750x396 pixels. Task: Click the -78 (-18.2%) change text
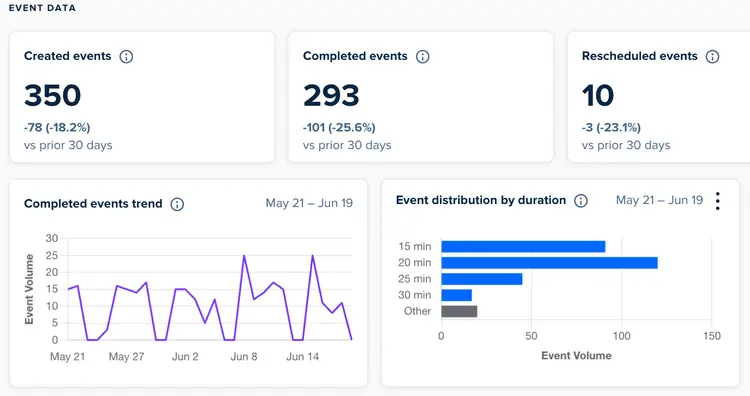(57, 128)
